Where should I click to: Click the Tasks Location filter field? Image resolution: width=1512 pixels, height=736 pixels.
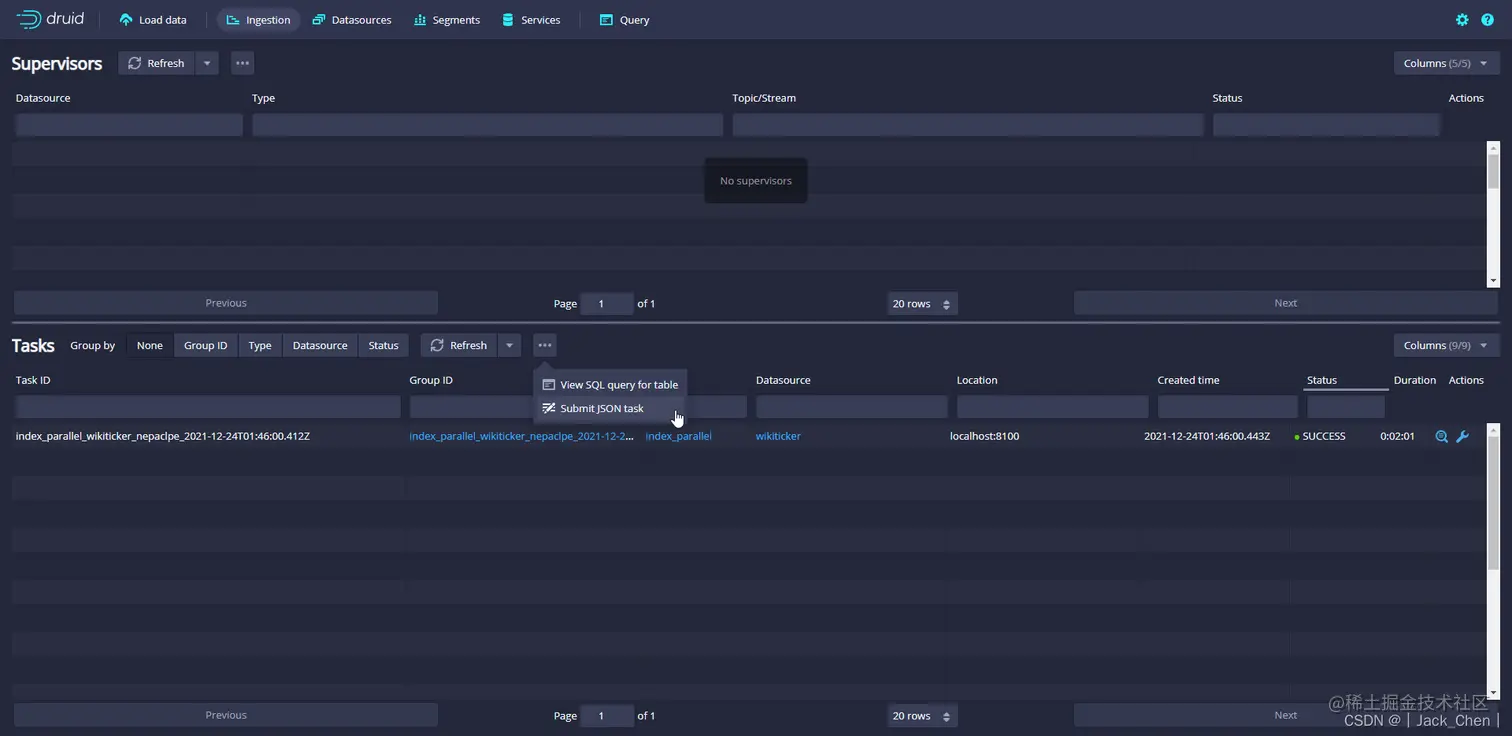(1052, 407)
